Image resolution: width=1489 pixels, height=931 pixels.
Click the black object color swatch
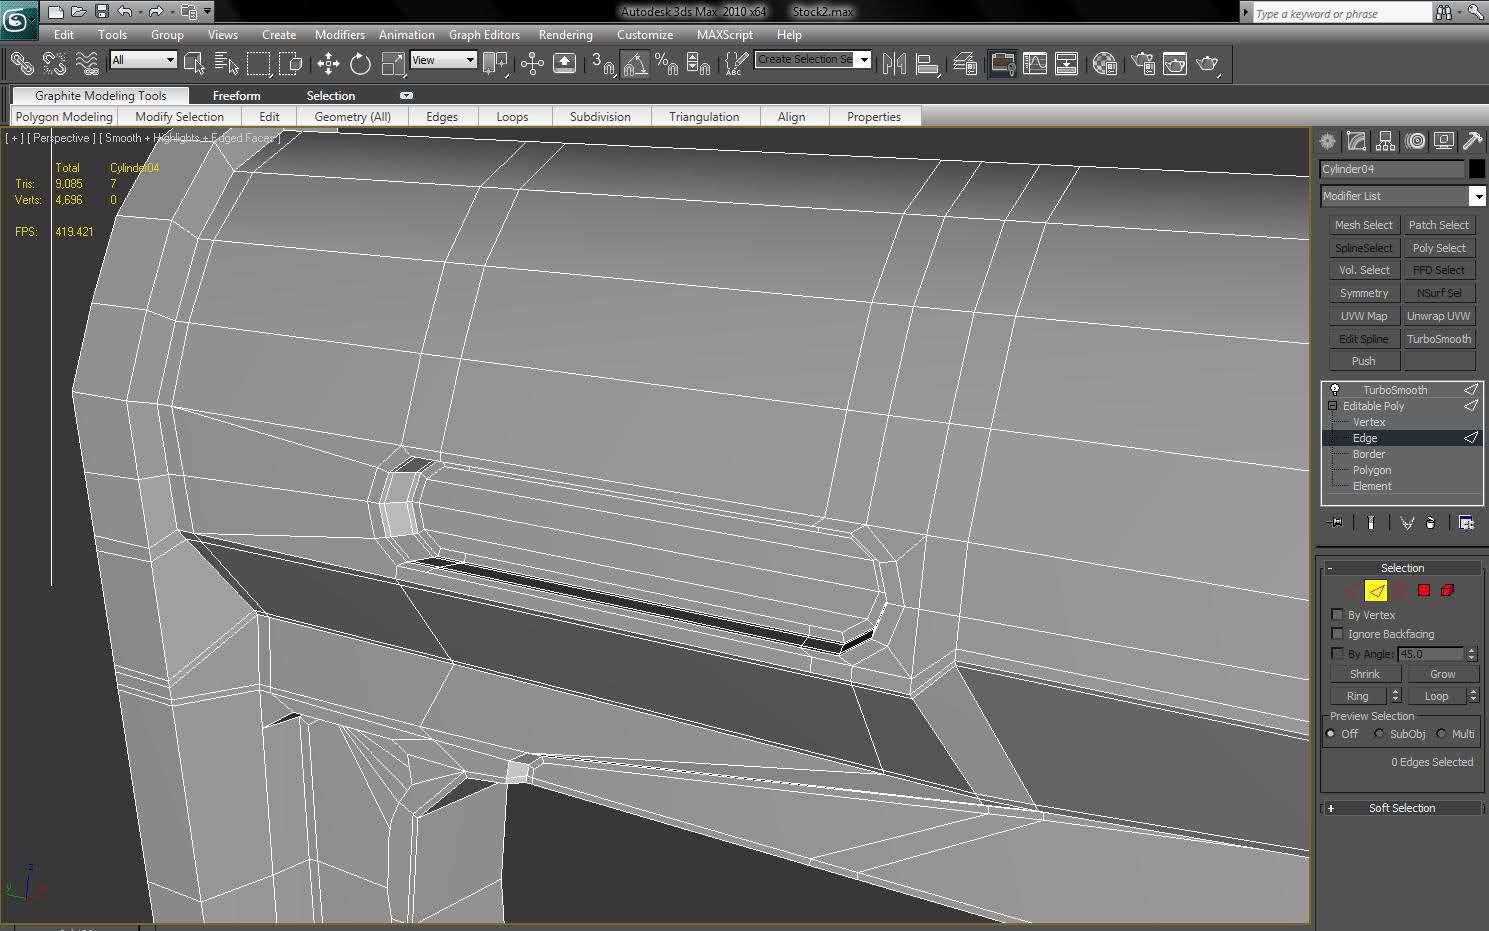1476,169
